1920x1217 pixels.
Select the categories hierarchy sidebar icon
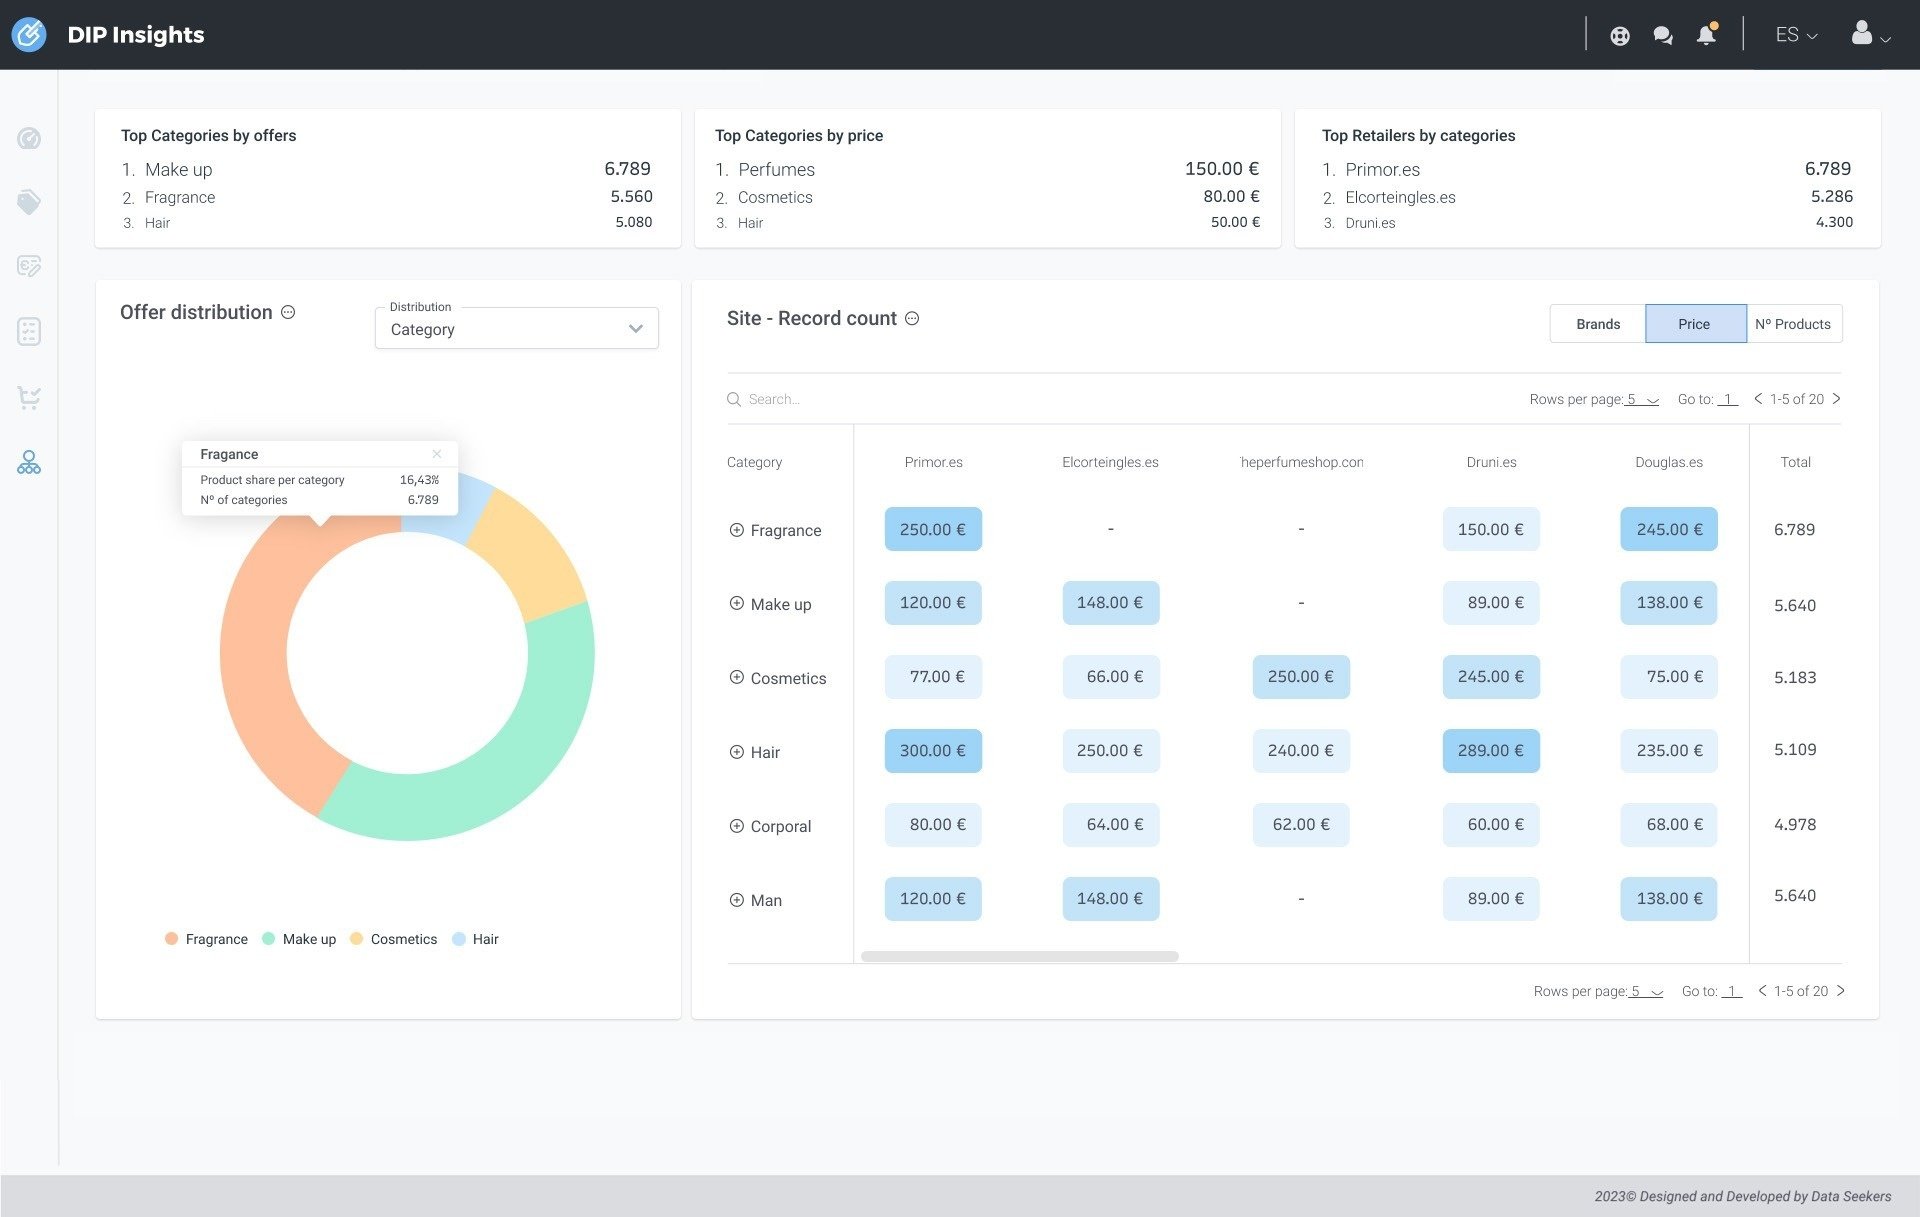(x=29, y=462)
